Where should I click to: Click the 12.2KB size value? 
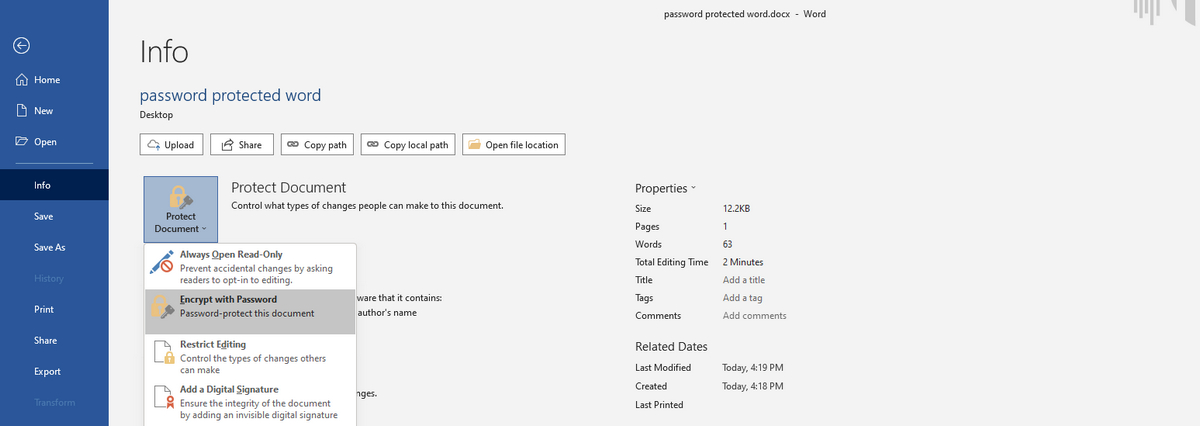736,209
